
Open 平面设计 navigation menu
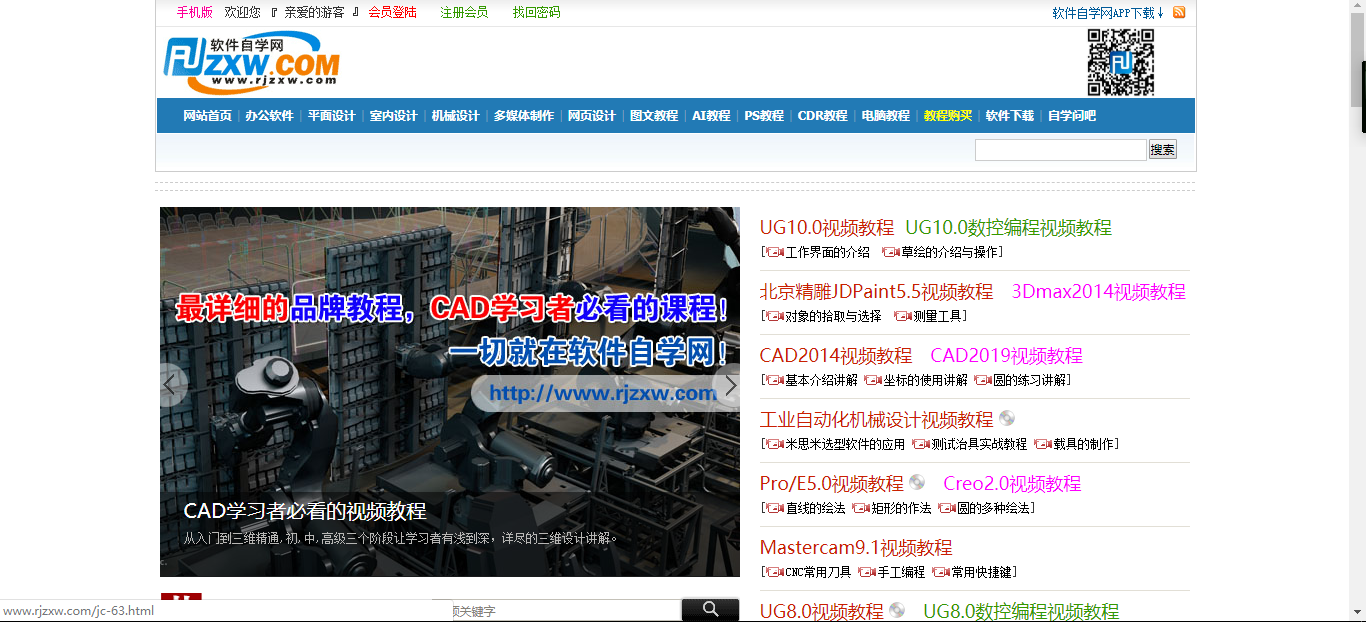tap(331, 116)
